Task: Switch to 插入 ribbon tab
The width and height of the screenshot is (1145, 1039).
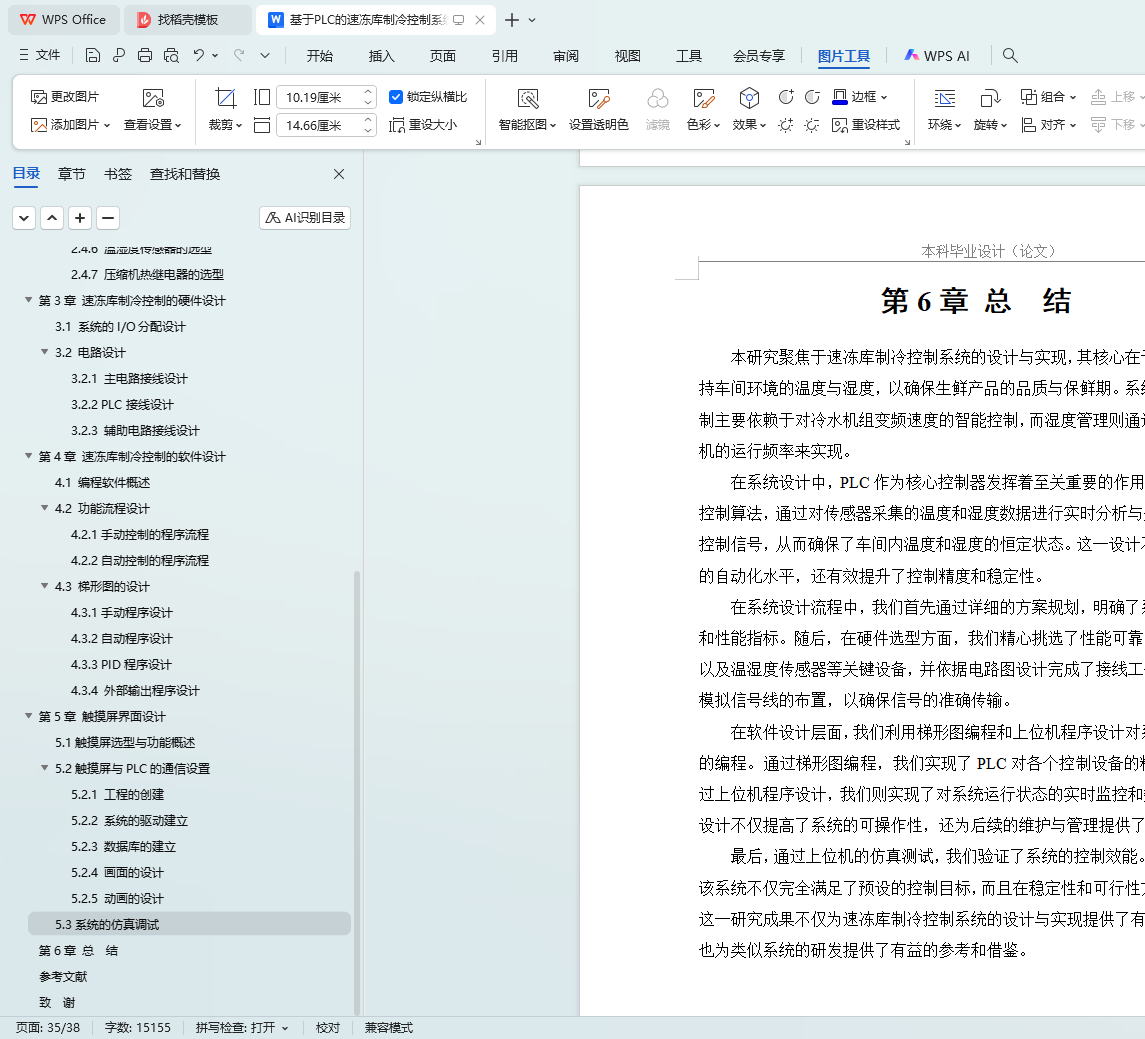Action: pyautogui.click(x=381, y=55)
